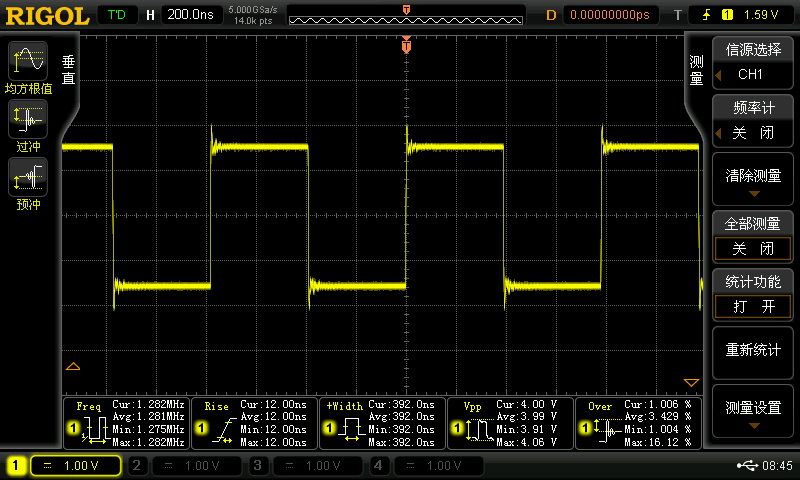The image size is (800, 480).
Task: Open the vertical (垂直) side tab
Action: (68, 68)
